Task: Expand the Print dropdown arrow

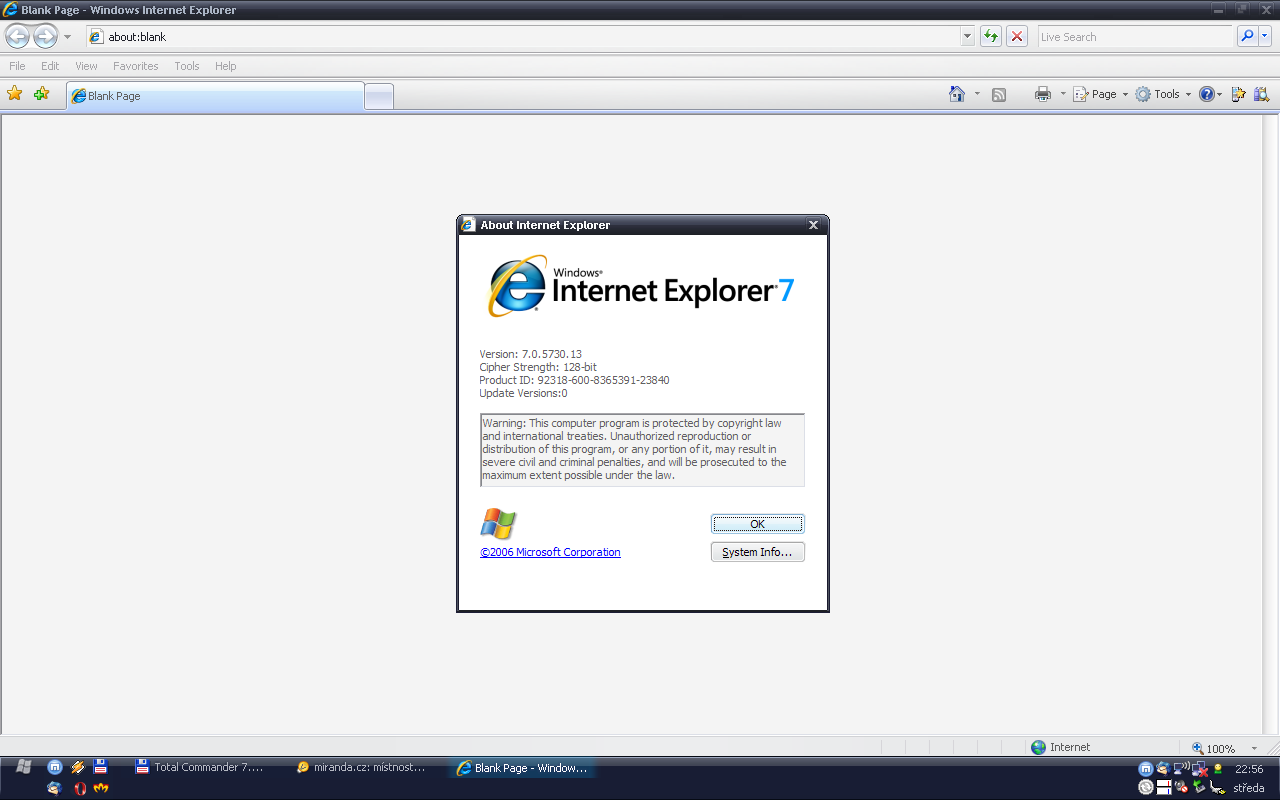Action: pyautogui.click(x=1063, y=94)
